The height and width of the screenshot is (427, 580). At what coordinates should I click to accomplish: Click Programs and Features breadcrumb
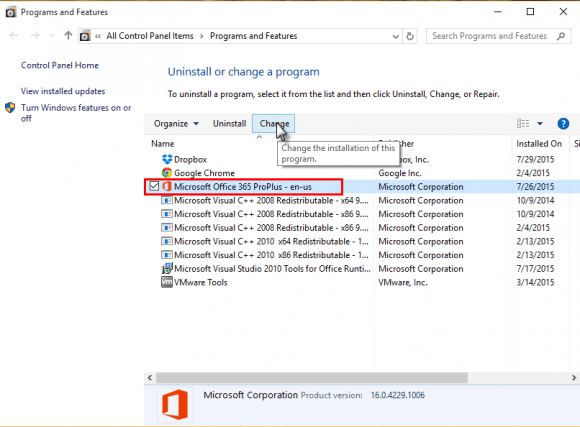click(253, 36)
